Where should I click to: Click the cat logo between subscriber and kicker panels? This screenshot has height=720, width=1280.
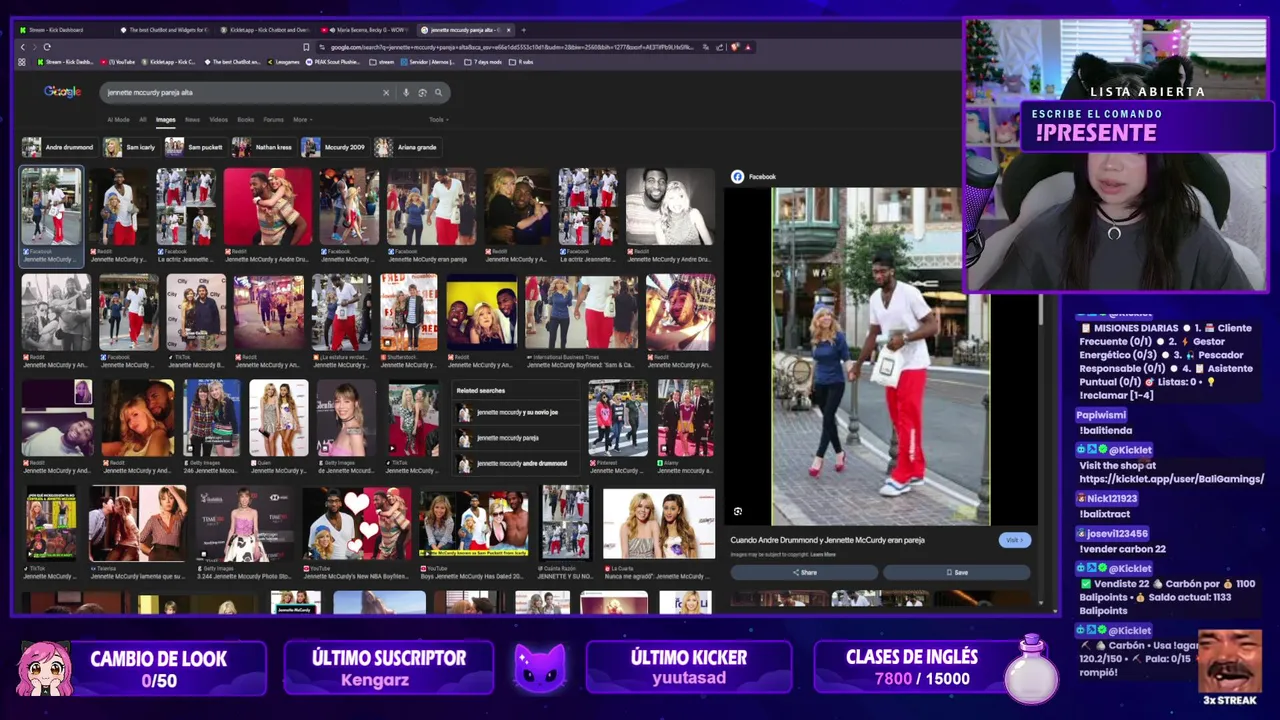540,668
